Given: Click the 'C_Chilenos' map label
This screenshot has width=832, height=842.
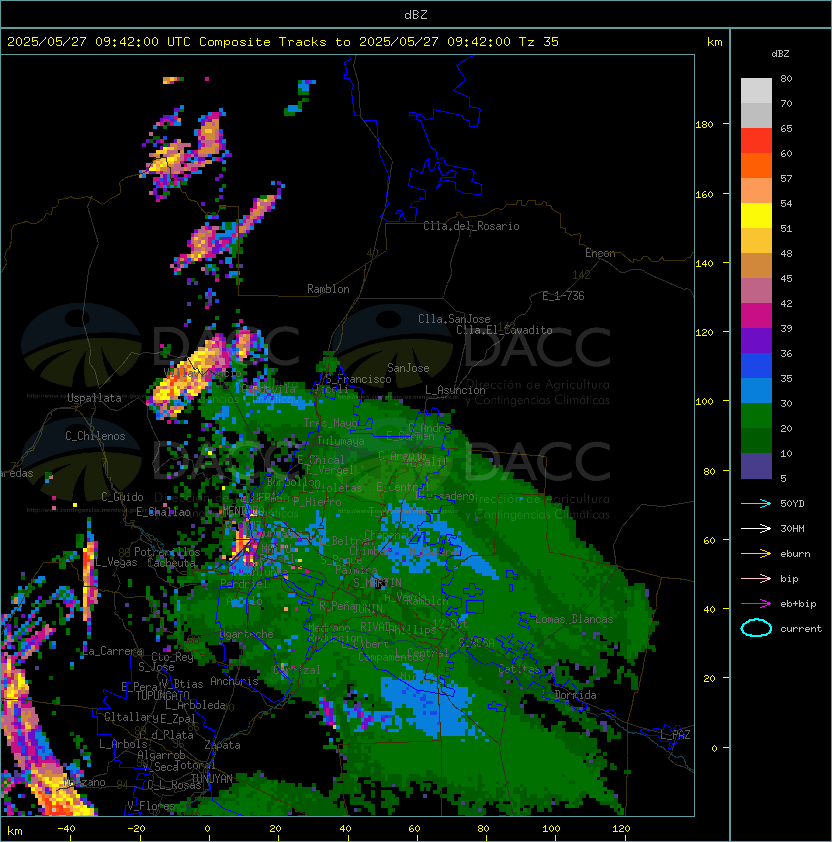Looking at the screenshot, I should pyautogui.click(x=95, y=436).
